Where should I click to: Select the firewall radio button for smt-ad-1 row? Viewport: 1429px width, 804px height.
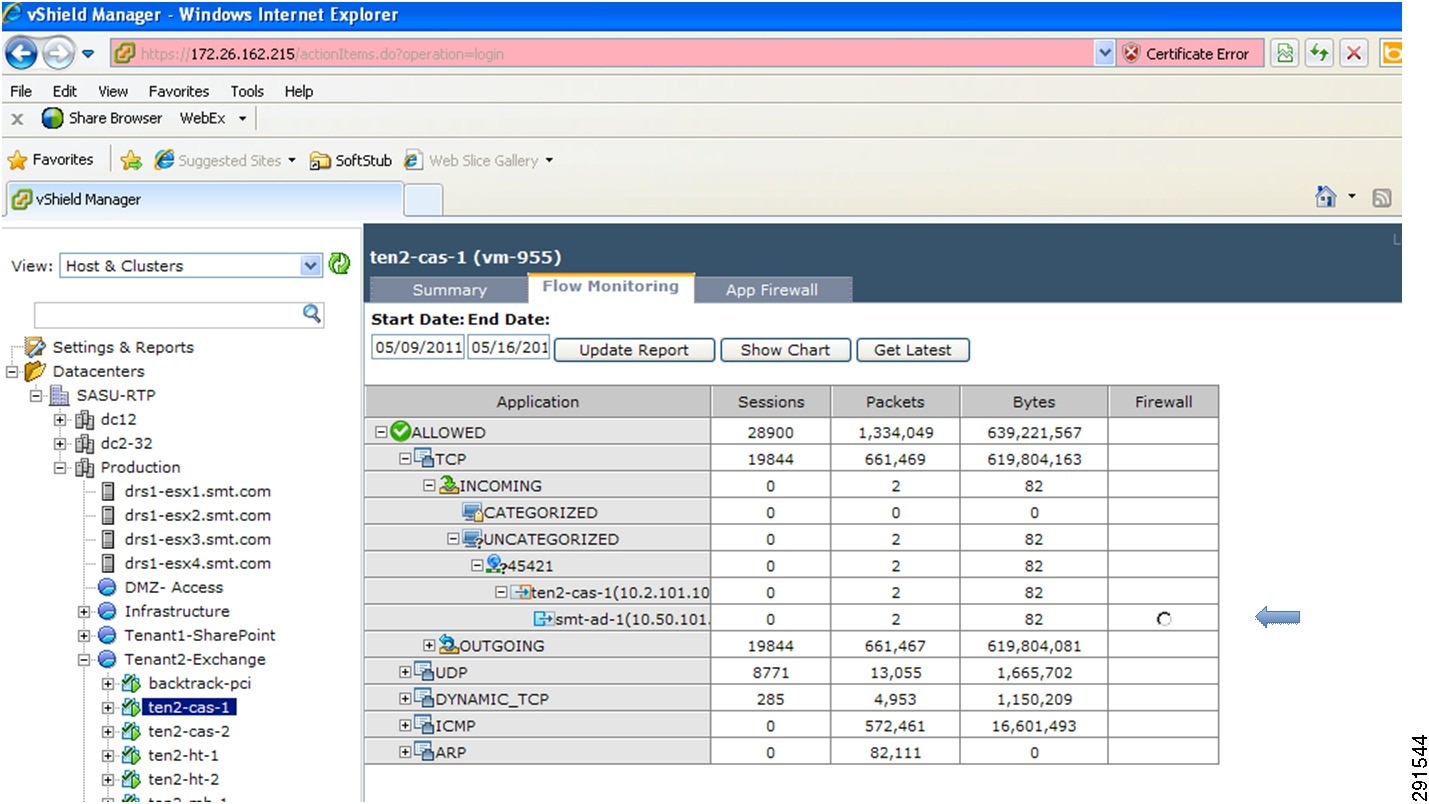click(x=1163, y=619)
